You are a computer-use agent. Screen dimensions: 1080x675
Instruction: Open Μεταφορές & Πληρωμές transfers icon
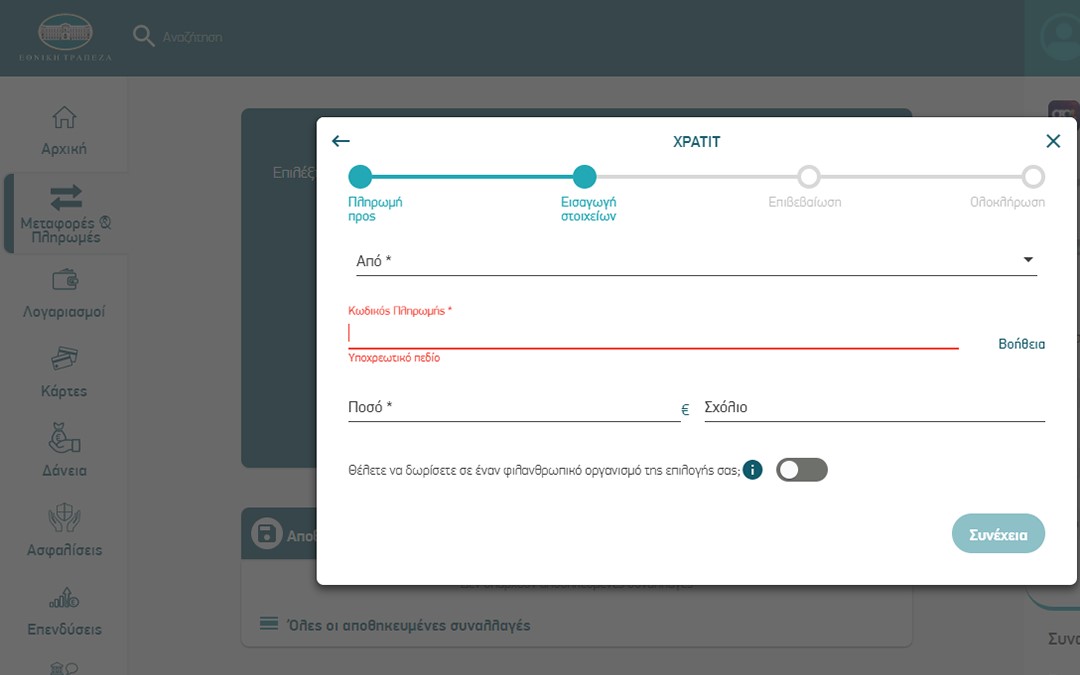coord(65,197)
